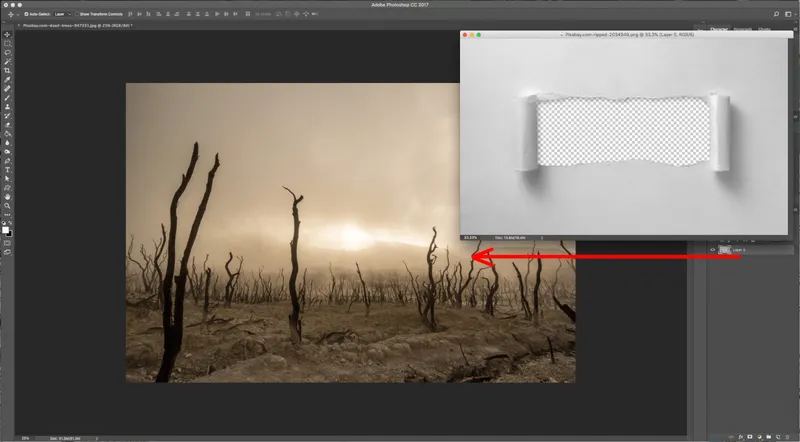
Task: Select the Lasso tool
Action: tap(7, 53)
